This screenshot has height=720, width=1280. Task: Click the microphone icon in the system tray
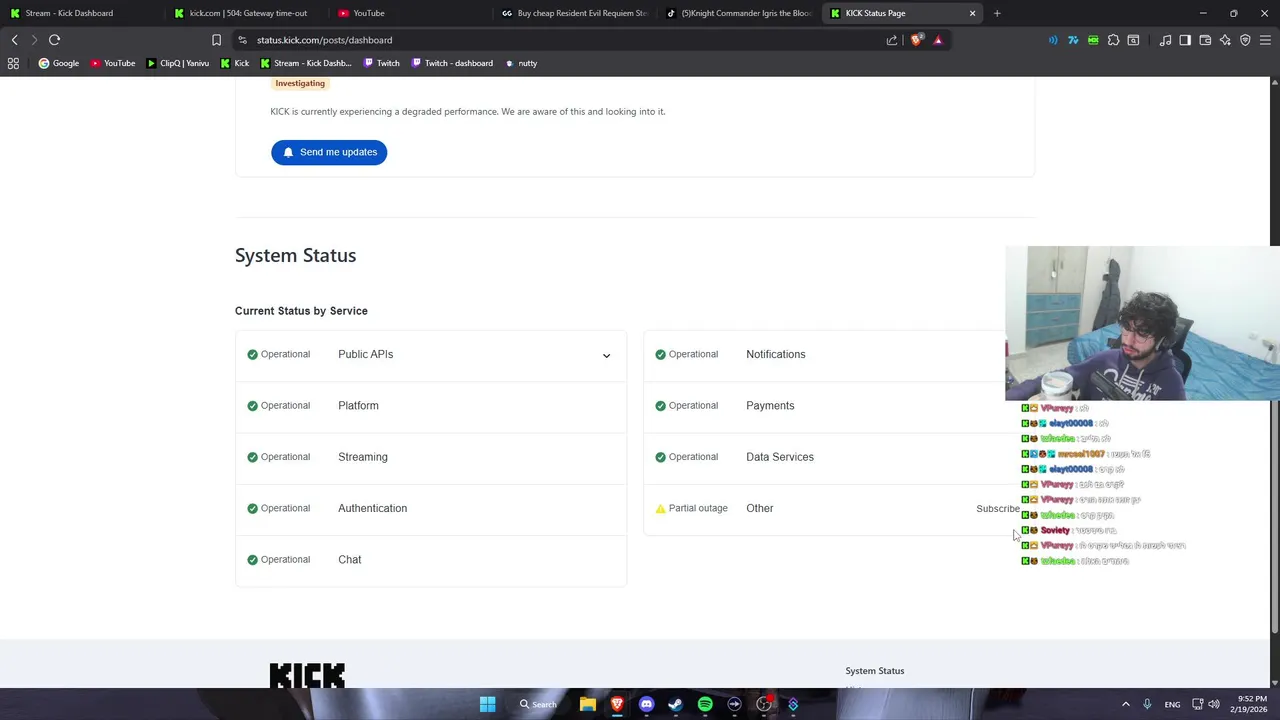(x=1147, y=704)
